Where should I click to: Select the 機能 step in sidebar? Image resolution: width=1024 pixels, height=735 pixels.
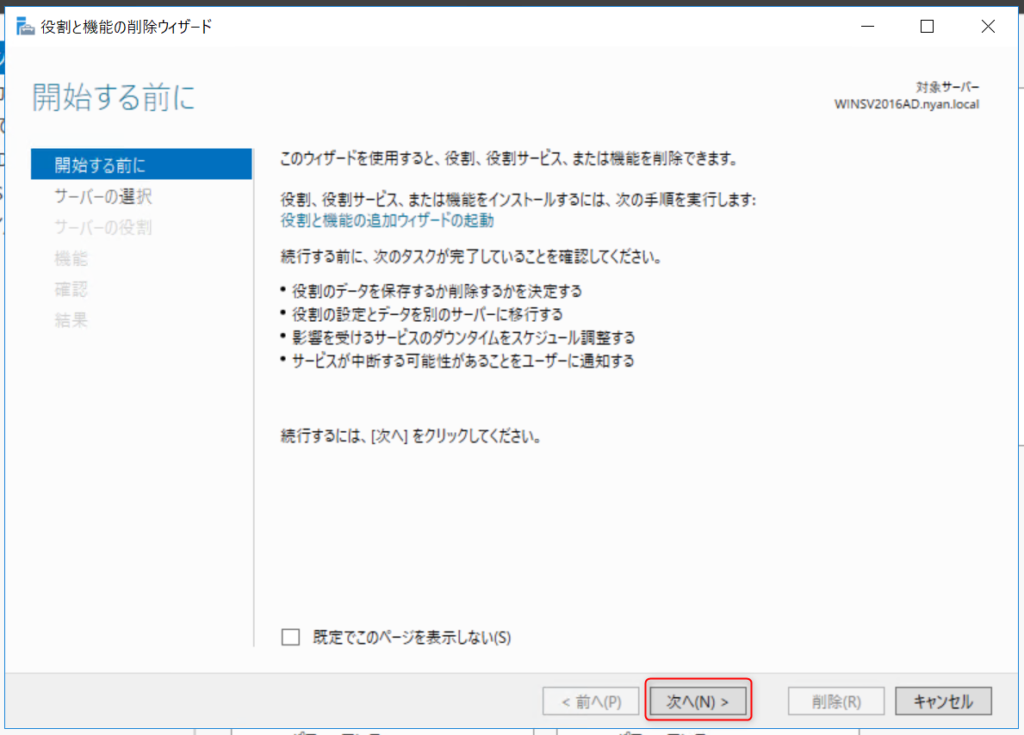click(x=71, y=258)
